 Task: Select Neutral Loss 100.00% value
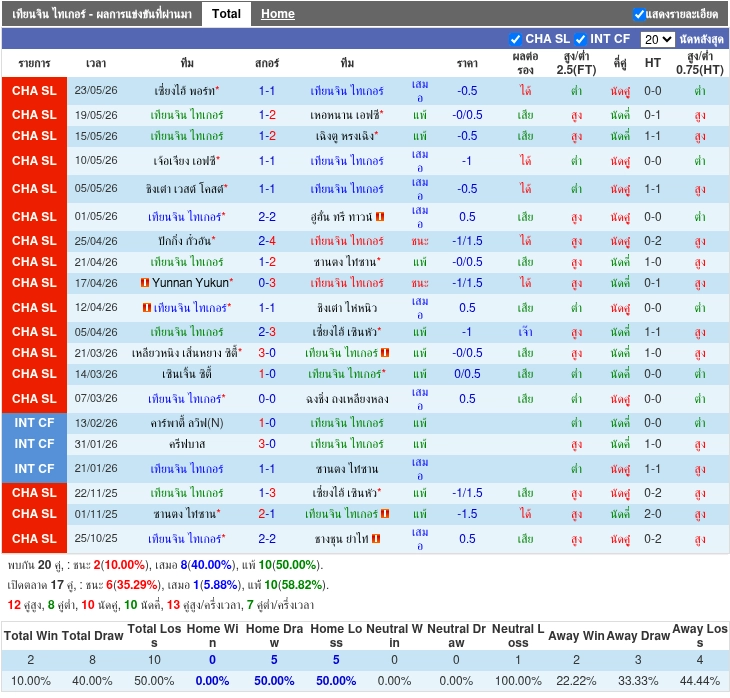click(518, 681)
